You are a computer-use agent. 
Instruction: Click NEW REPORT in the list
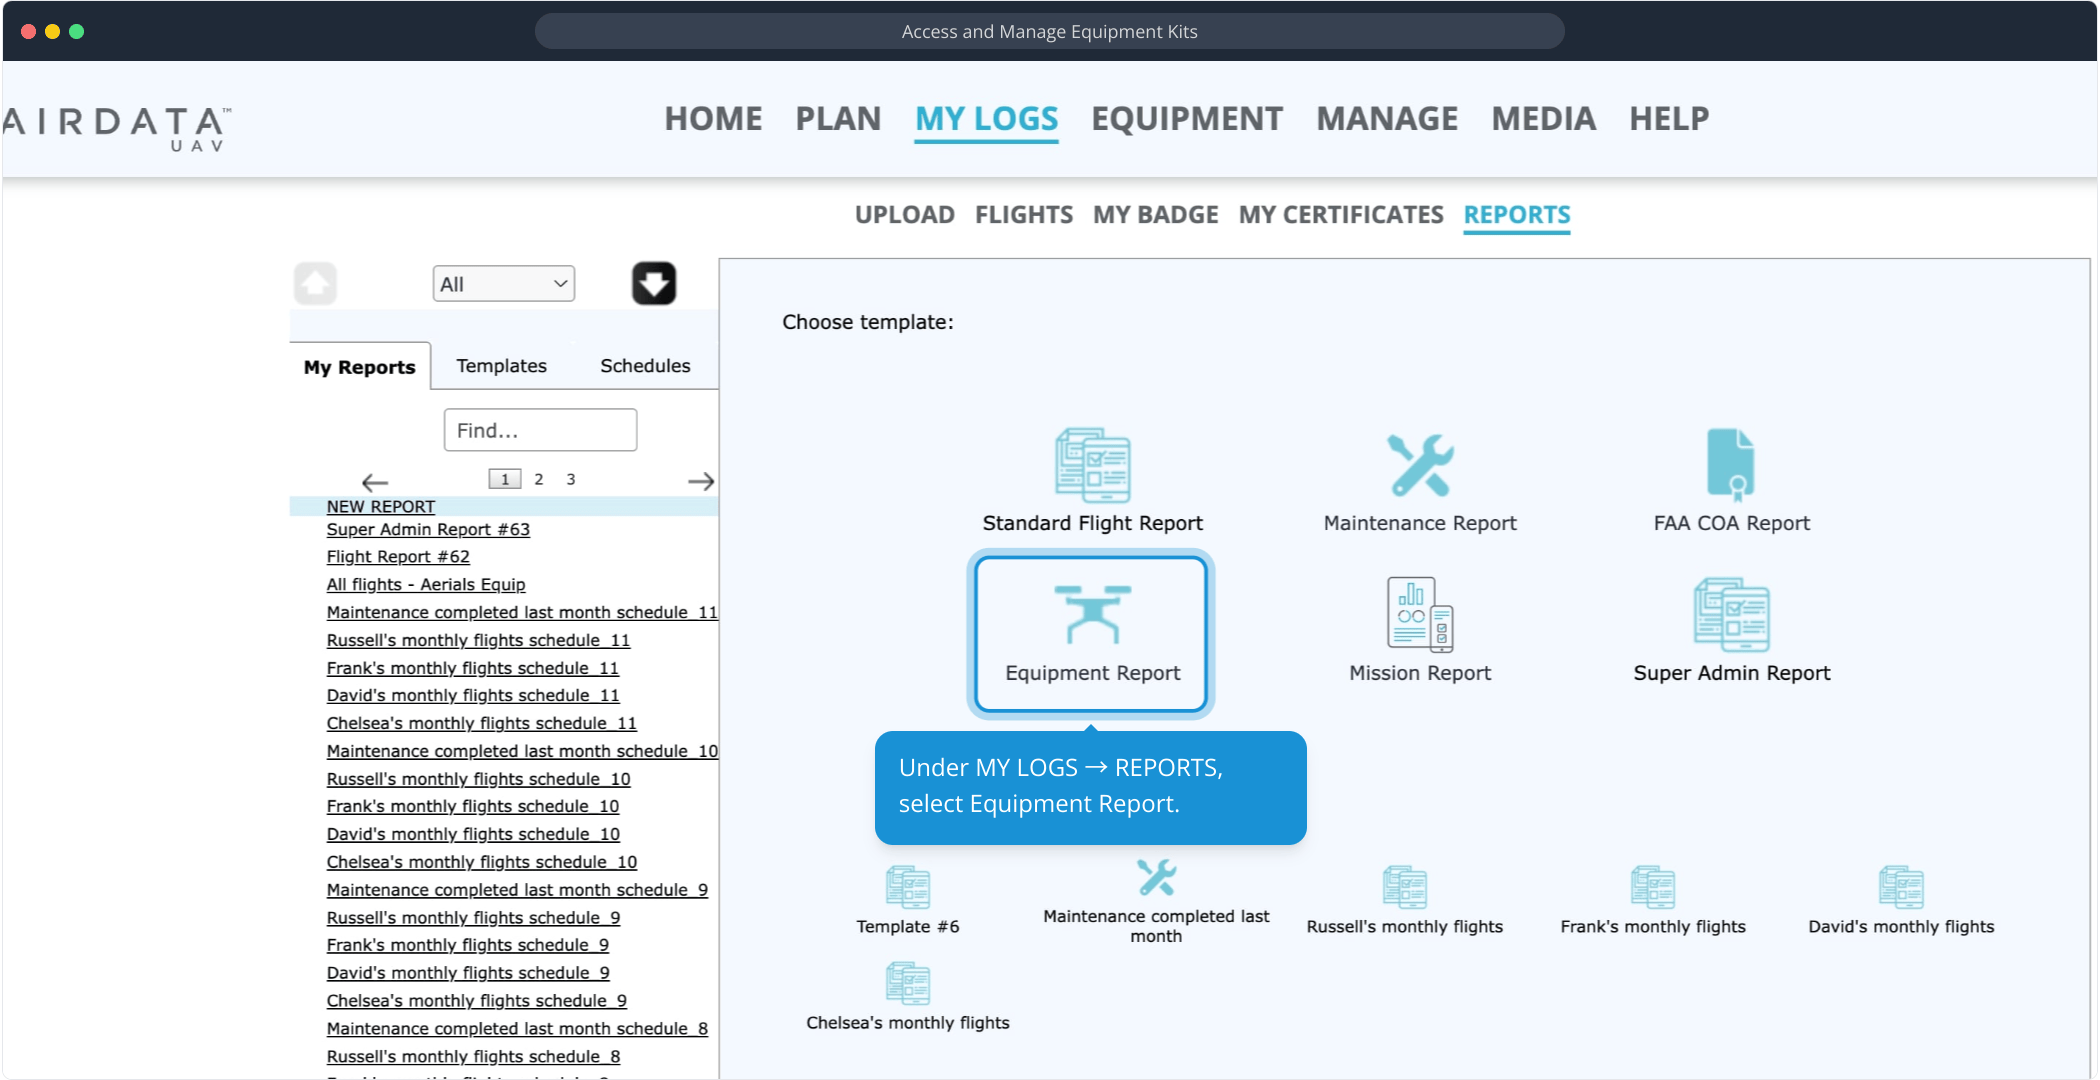(381, 507)
